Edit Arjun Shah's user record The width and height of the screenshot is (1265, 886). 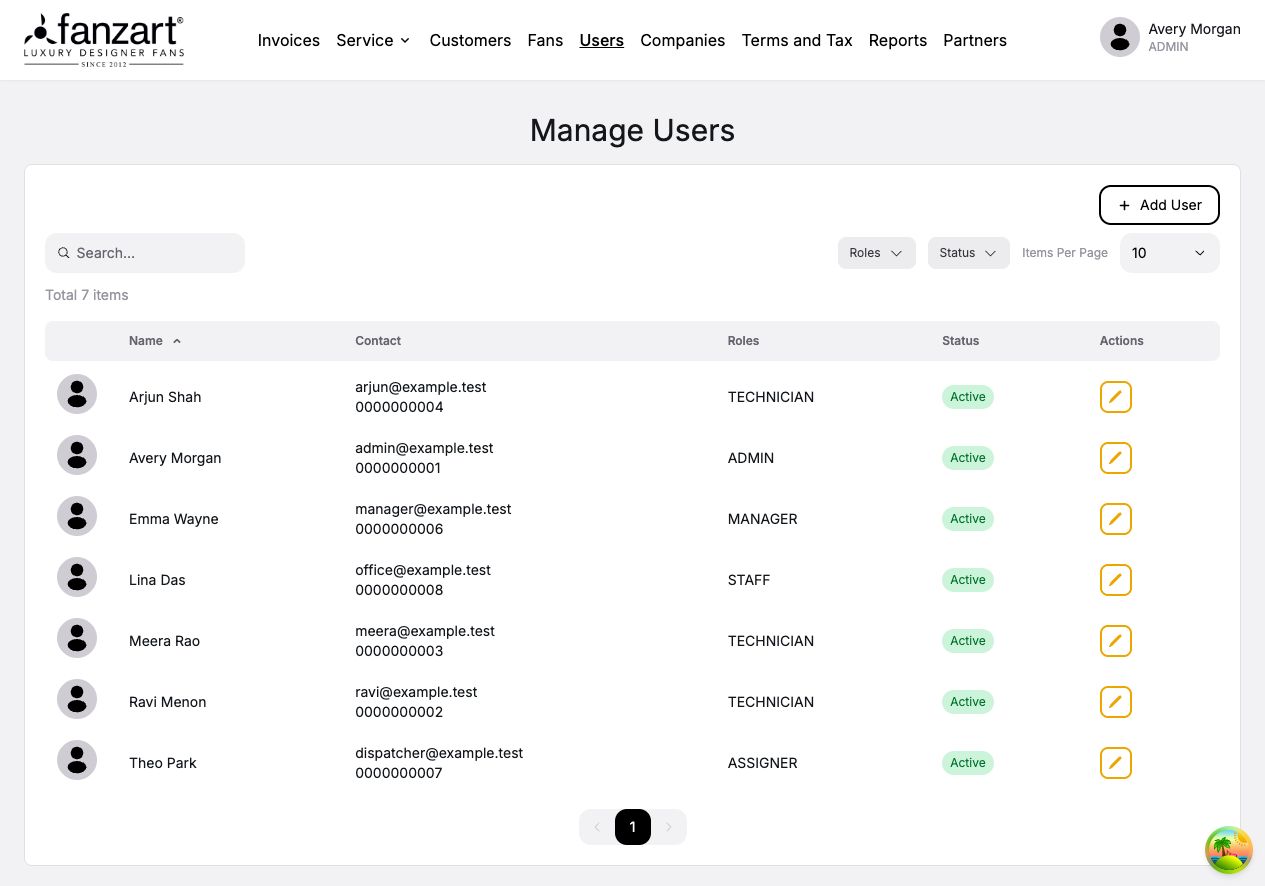coord(1116,397)
